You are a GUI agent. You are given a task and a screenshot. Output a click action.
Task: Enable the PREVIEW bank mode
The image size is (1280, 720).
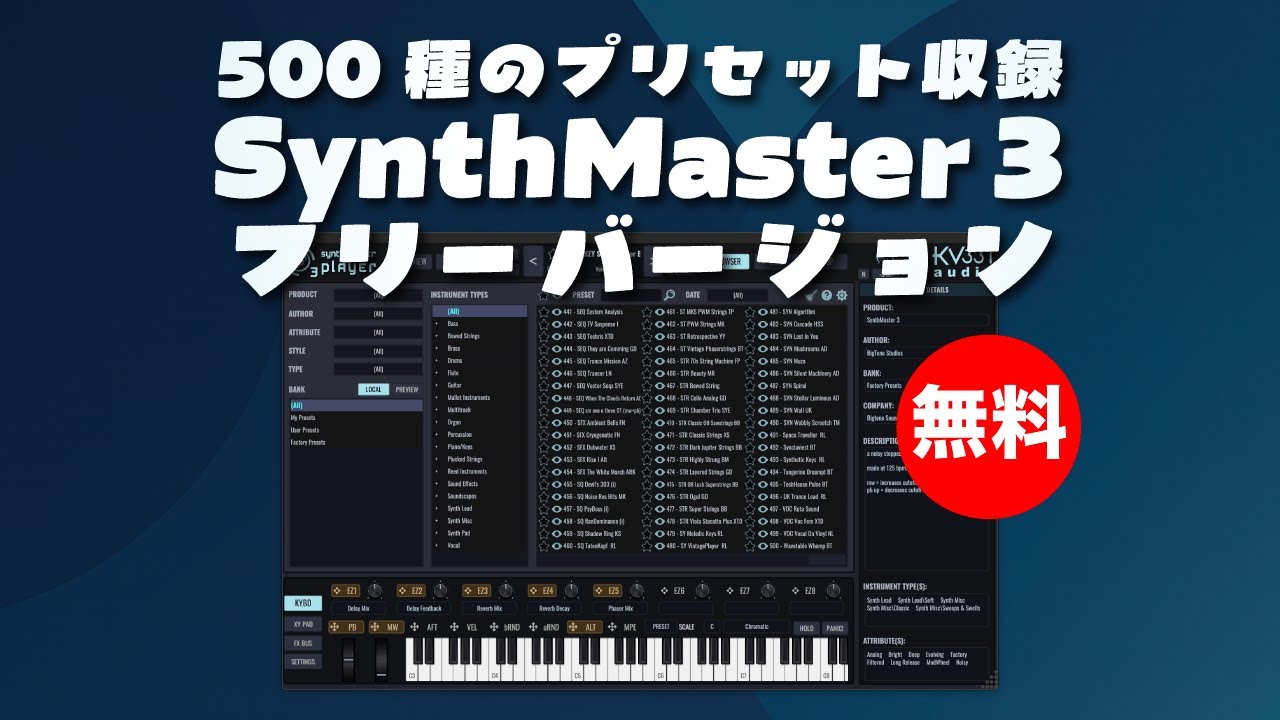(407, 389)
